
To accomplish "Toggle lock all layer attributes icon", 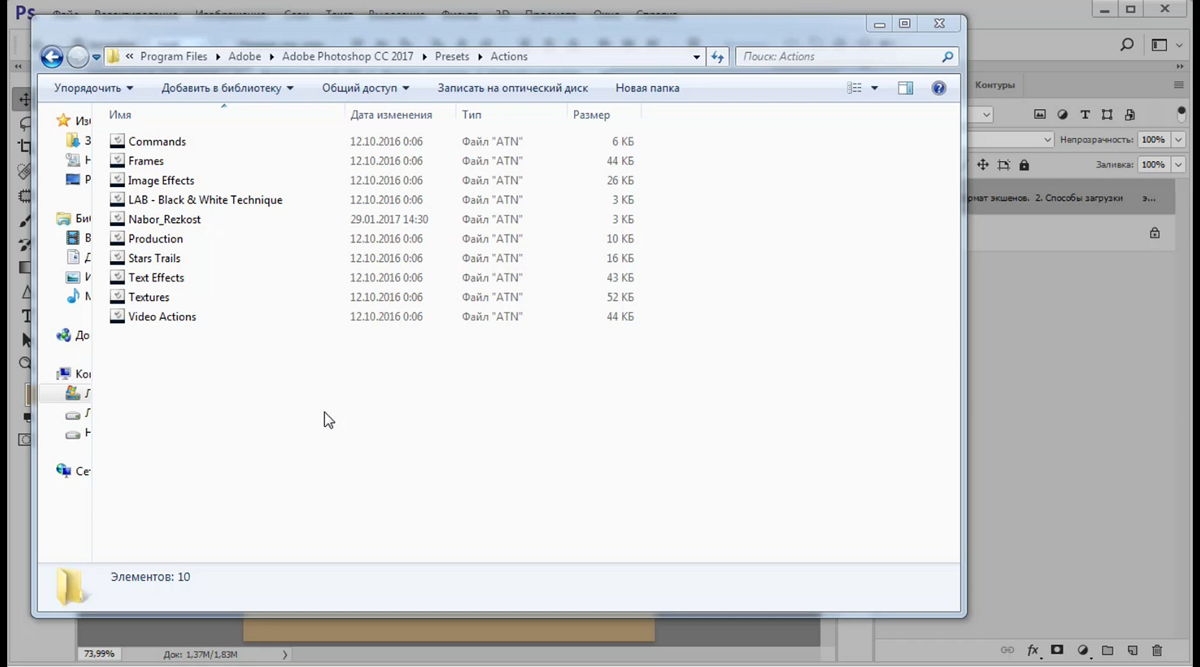I will (x=1024, y=164).
